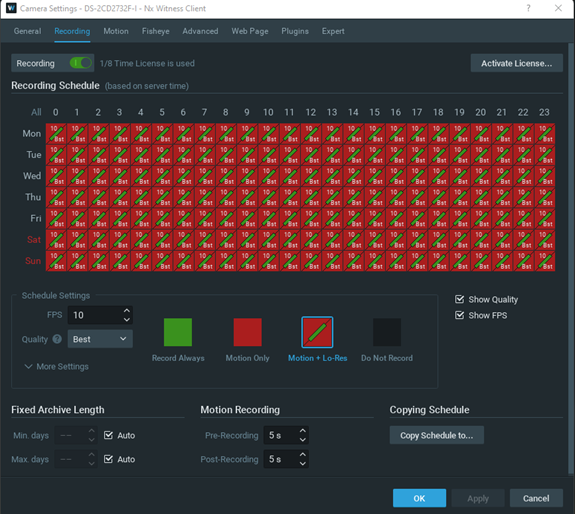Select the Saturday hour 8 schedule cell
This screenshot has height=514, width=575.
pyautogui.click(x=226, y=240)
